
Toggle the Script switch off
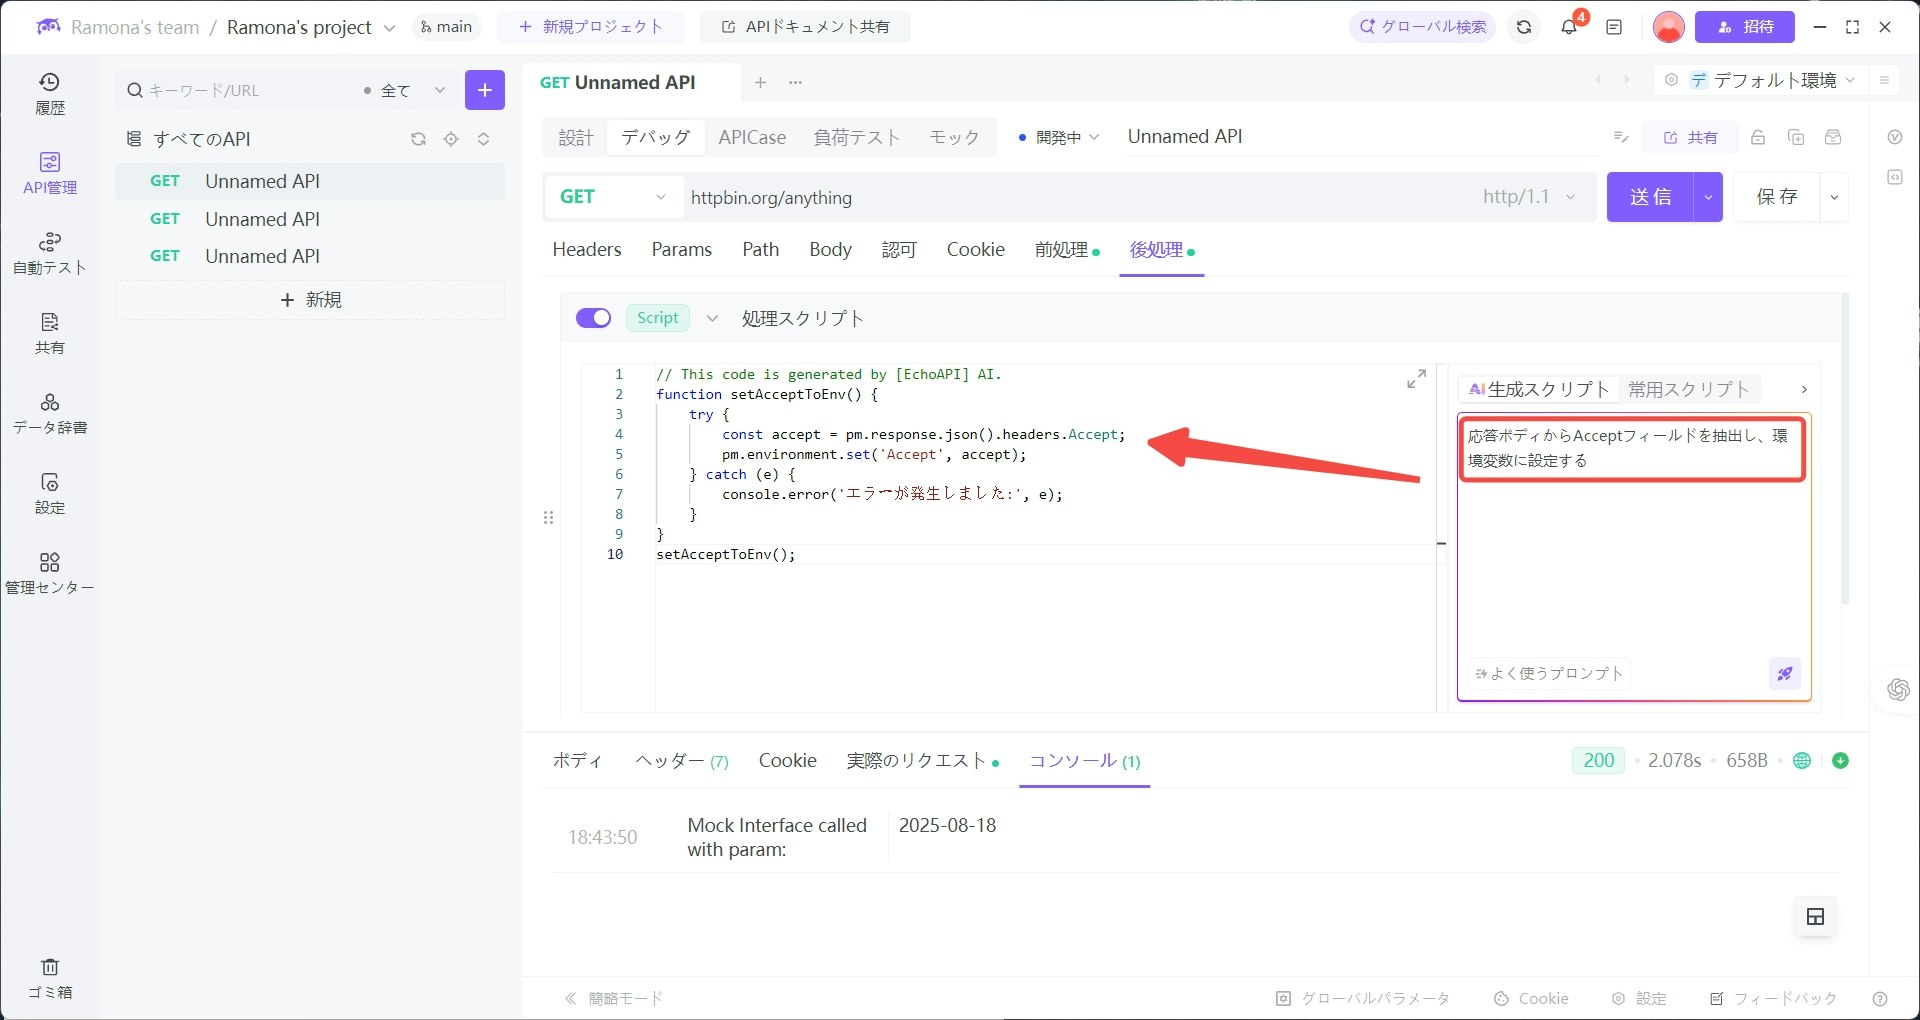click(593, 317)
